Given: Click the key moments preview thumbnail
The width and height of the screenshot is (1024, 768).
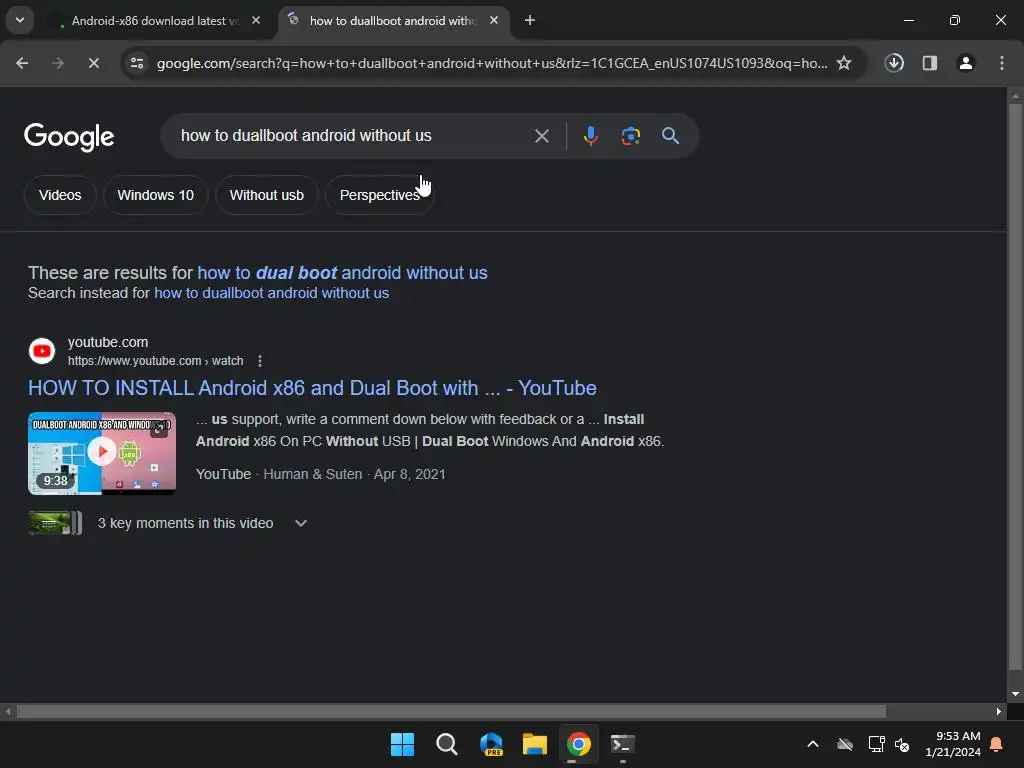Looking at the screenshot, I should pyautogui.click(x=55, y=523).
